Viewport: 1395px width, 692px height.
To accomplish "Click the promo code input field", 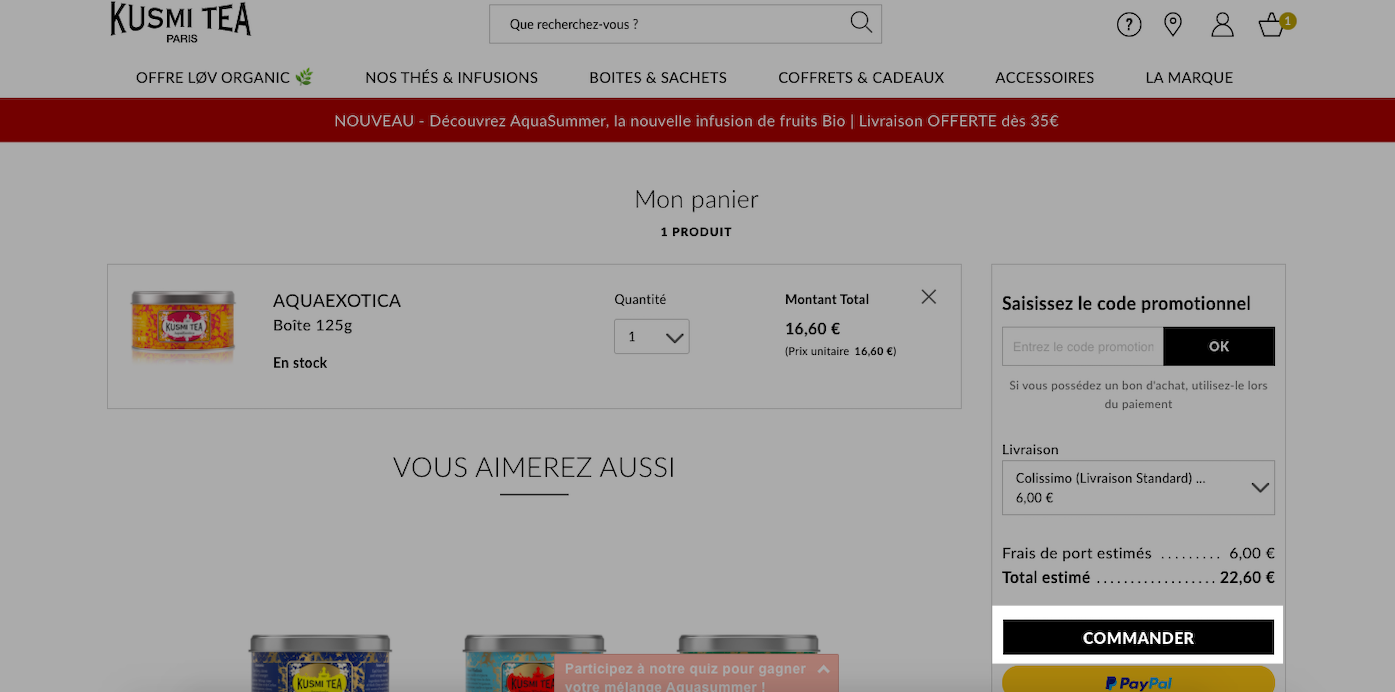I will 1082,347.
